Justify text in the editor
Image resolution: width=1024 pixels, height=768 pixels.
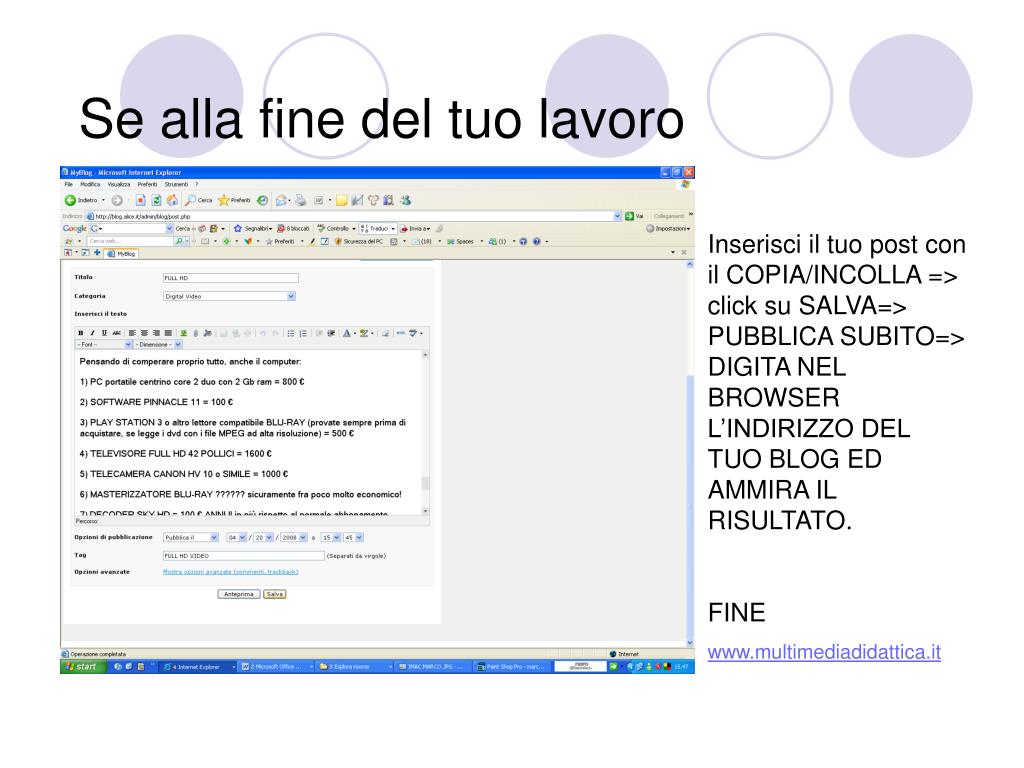click(168, 333)
